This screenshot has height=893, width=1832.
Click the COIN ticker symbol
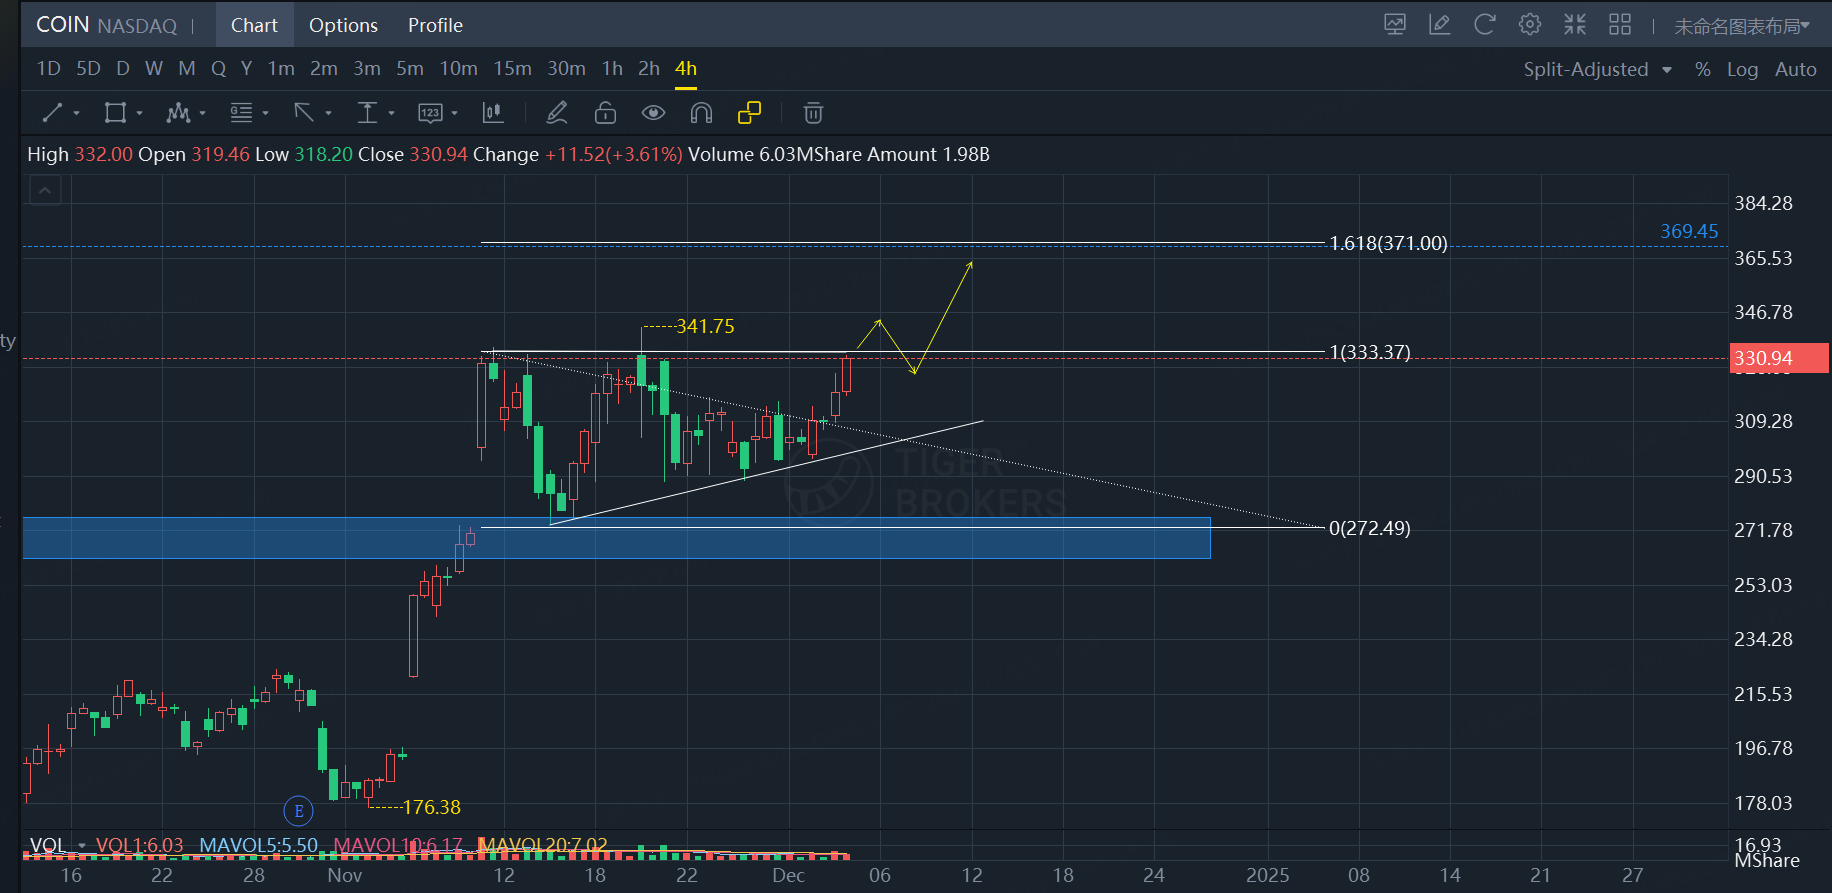point(63,25)
